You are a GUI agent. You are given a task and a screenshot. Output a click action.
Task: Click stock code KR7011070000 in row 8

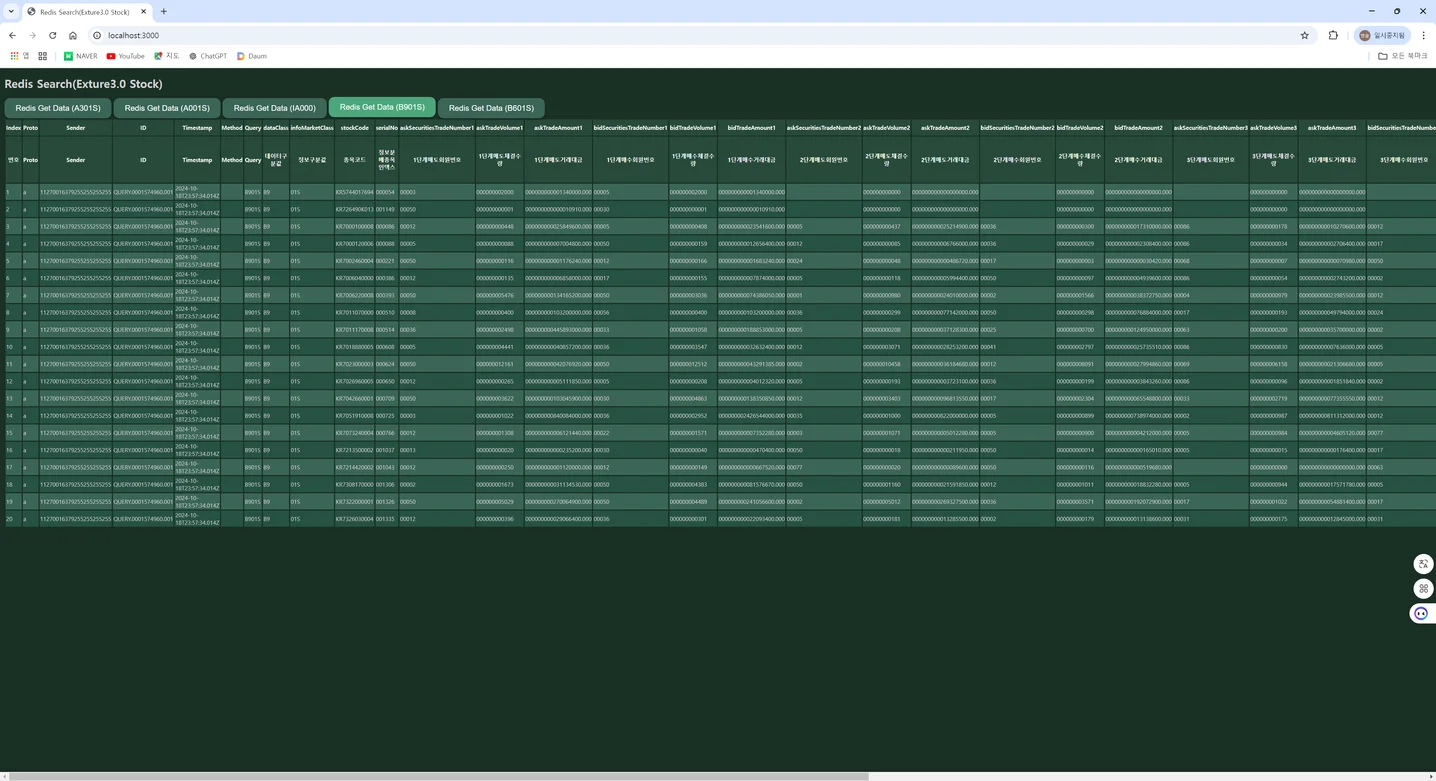(x=355, y=312)
